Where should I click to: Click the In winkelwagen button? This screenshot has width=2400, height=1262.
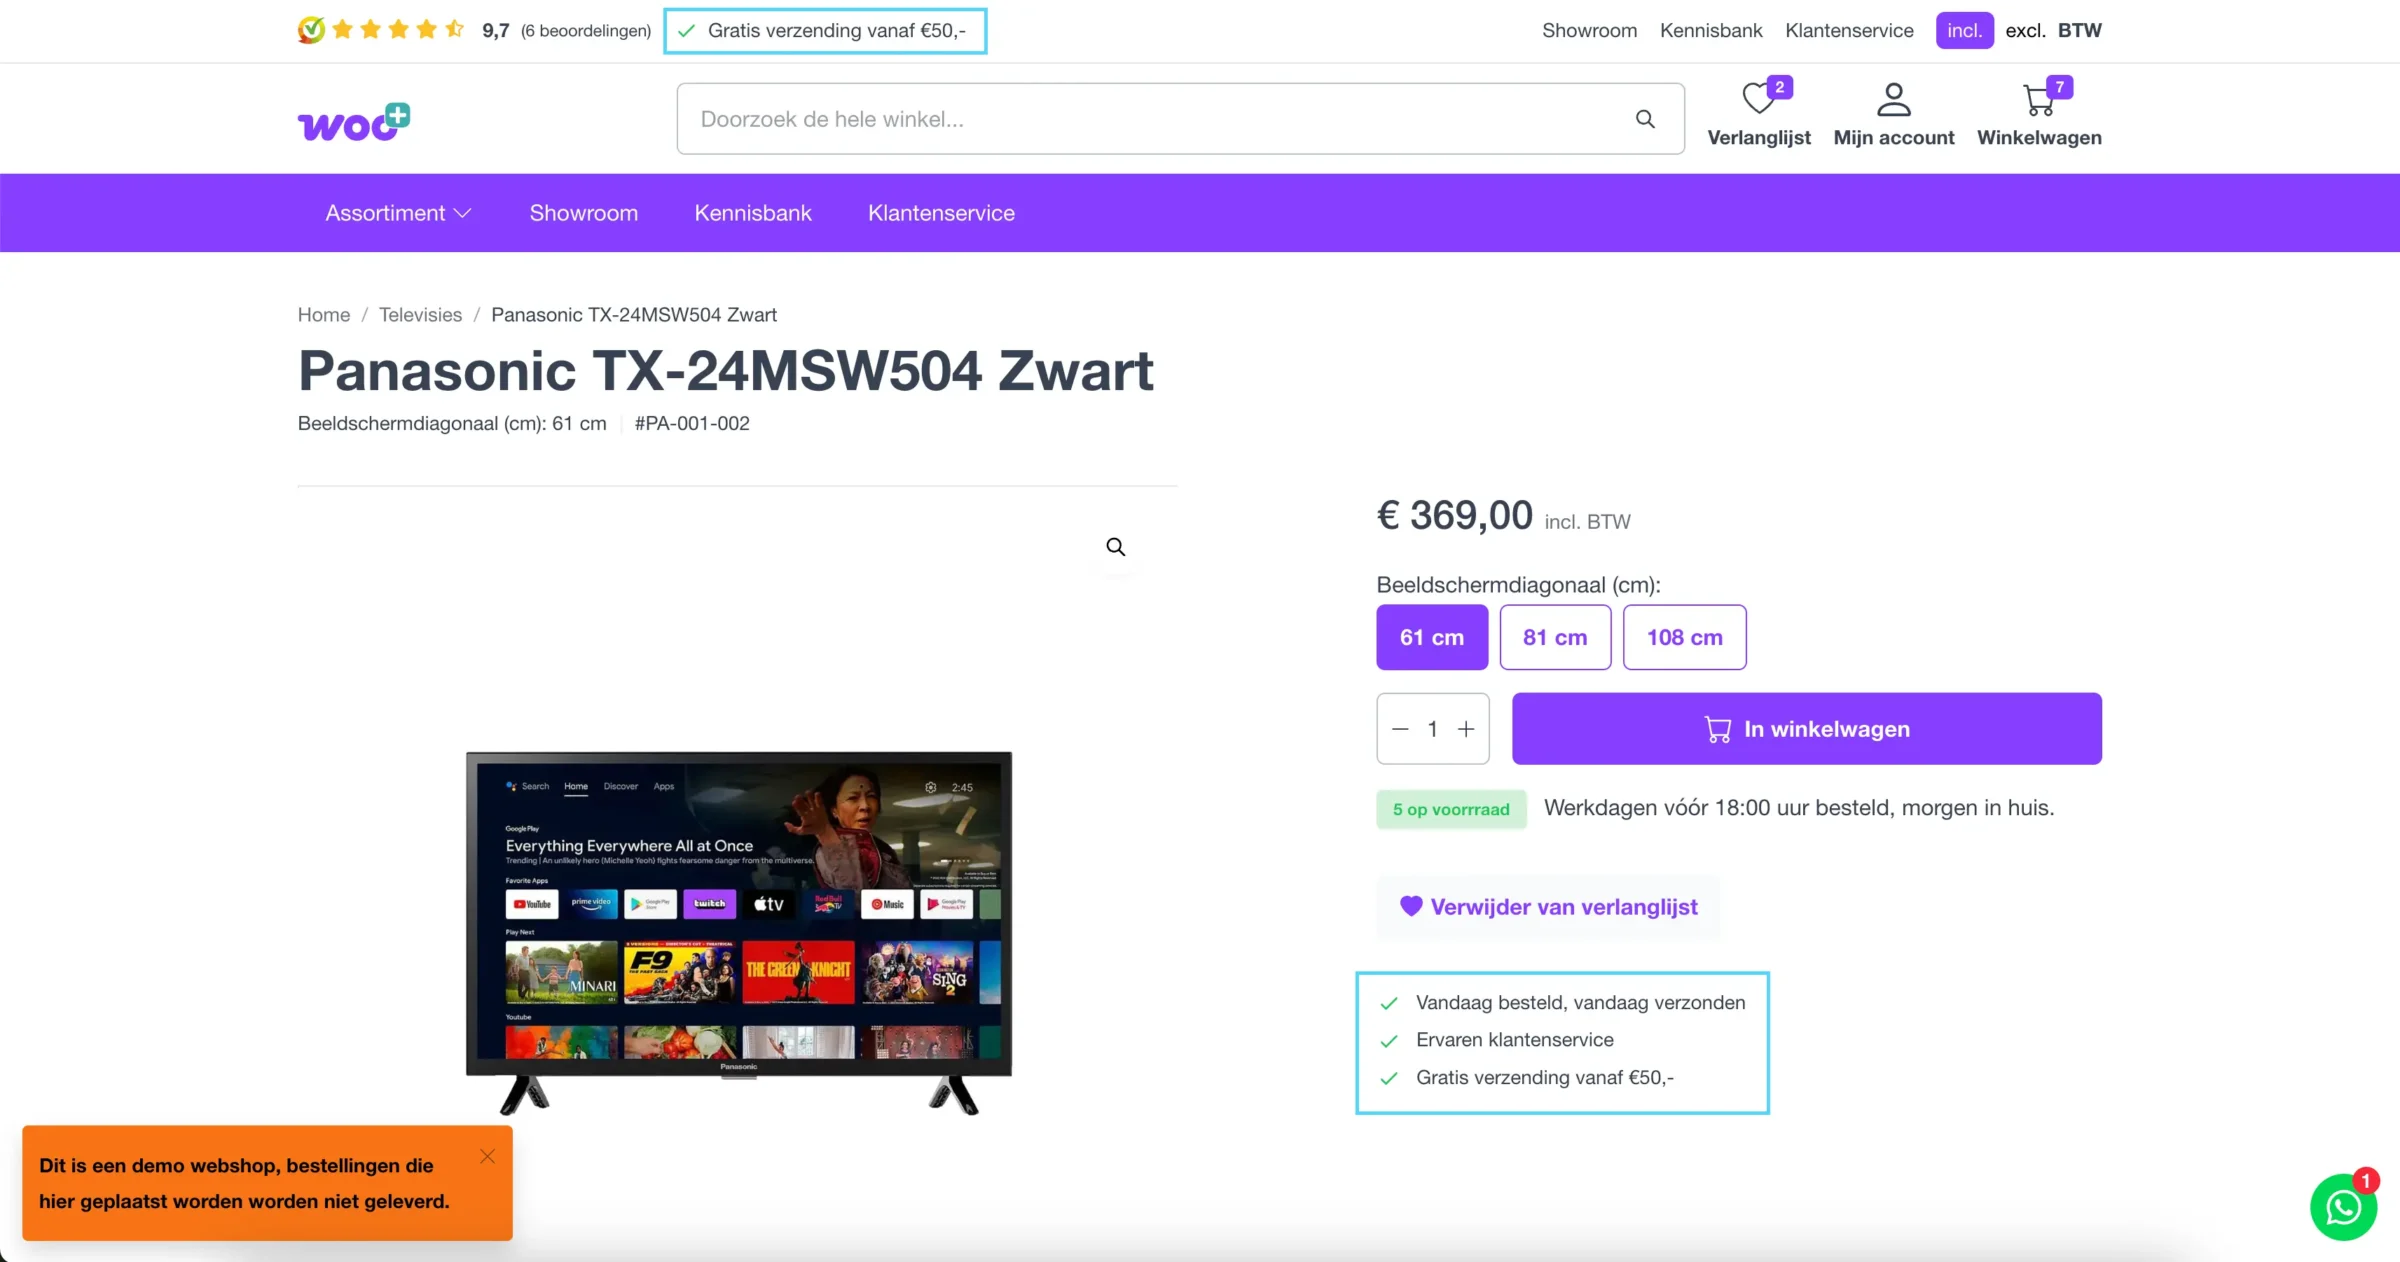click(1806, 729)
